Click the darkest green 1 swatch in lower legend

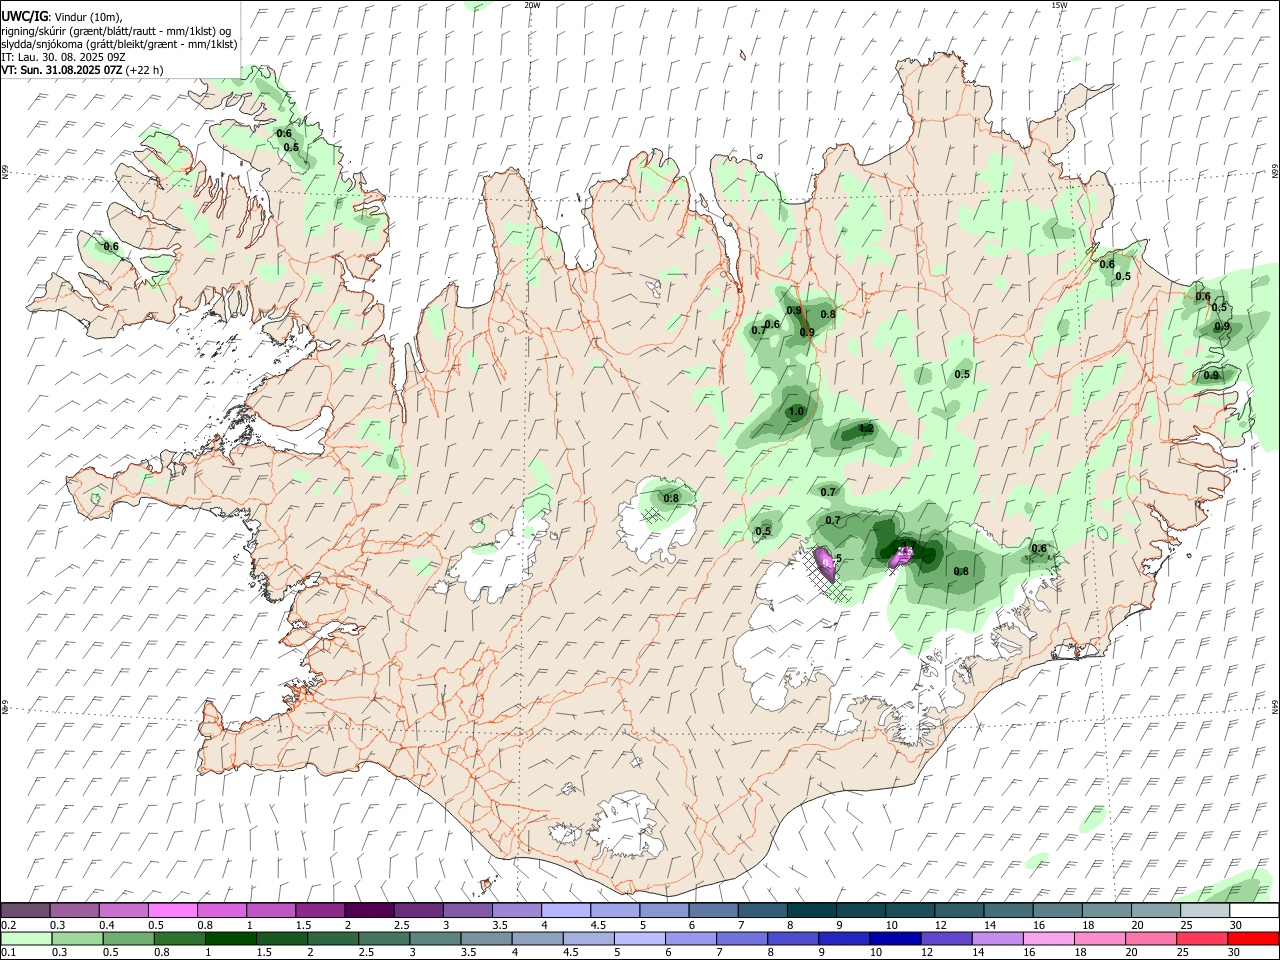pos(230,938)
